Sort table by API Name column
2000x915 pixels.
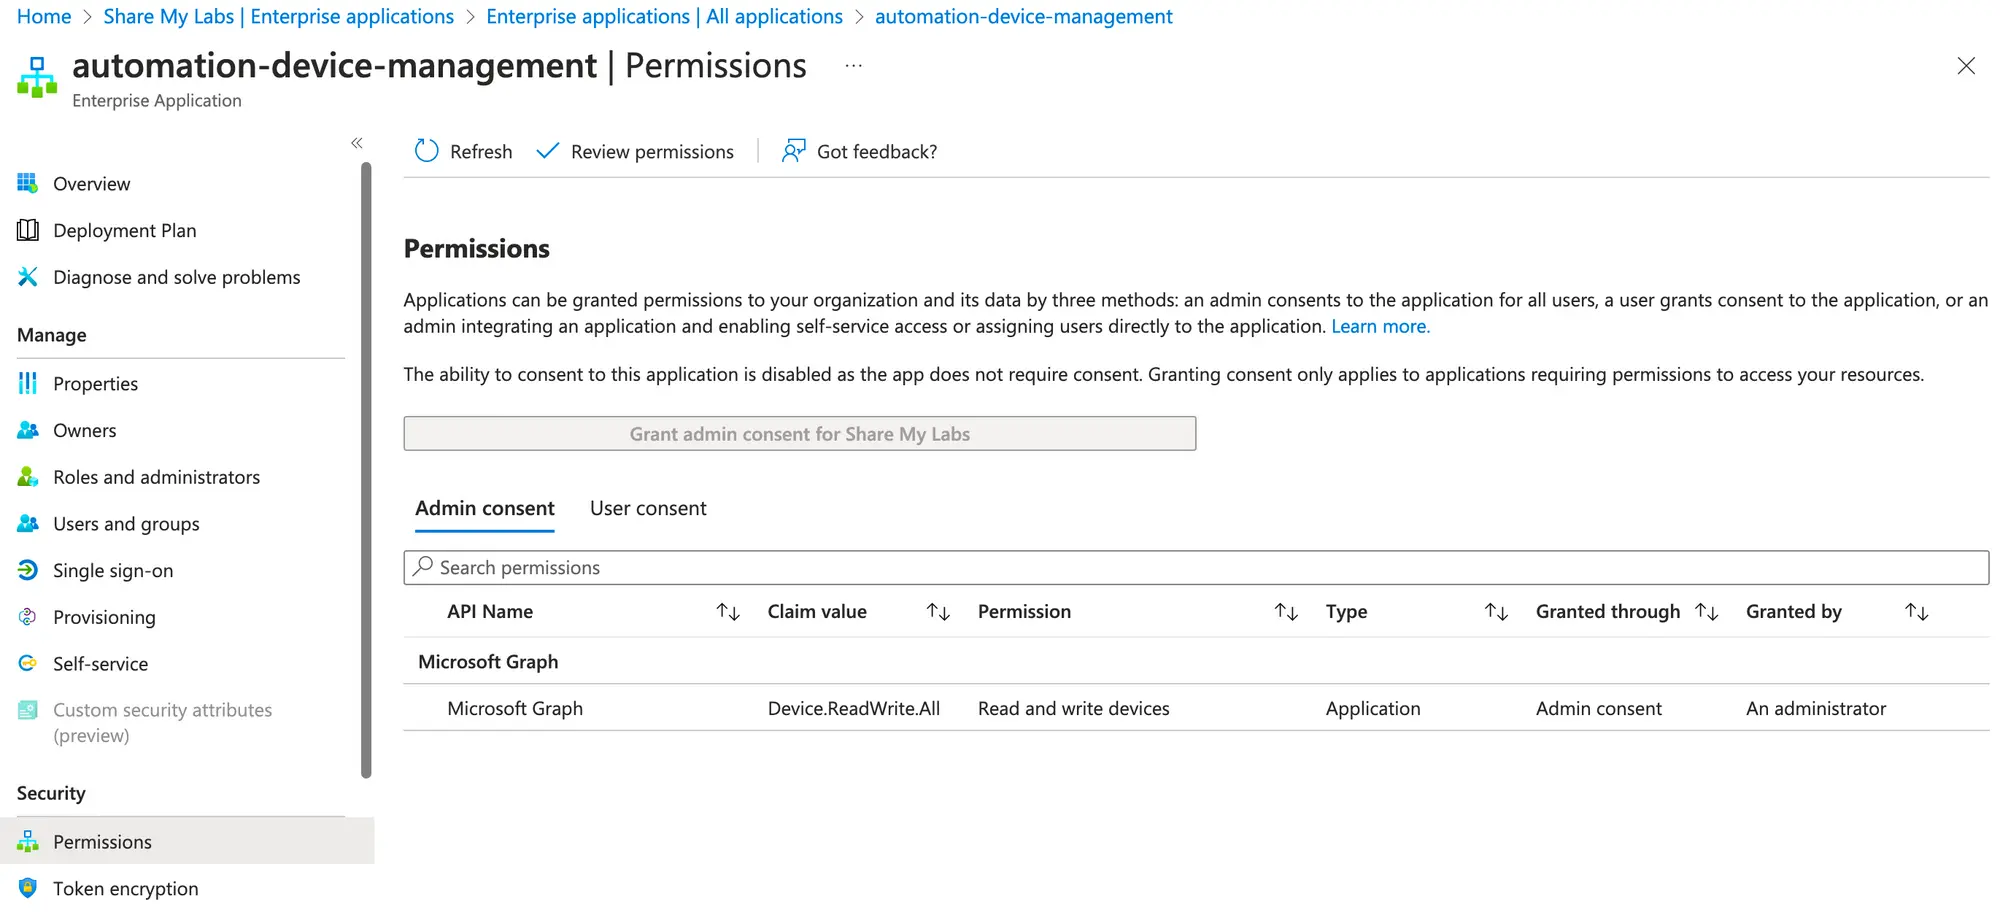[x=728, y=612]
